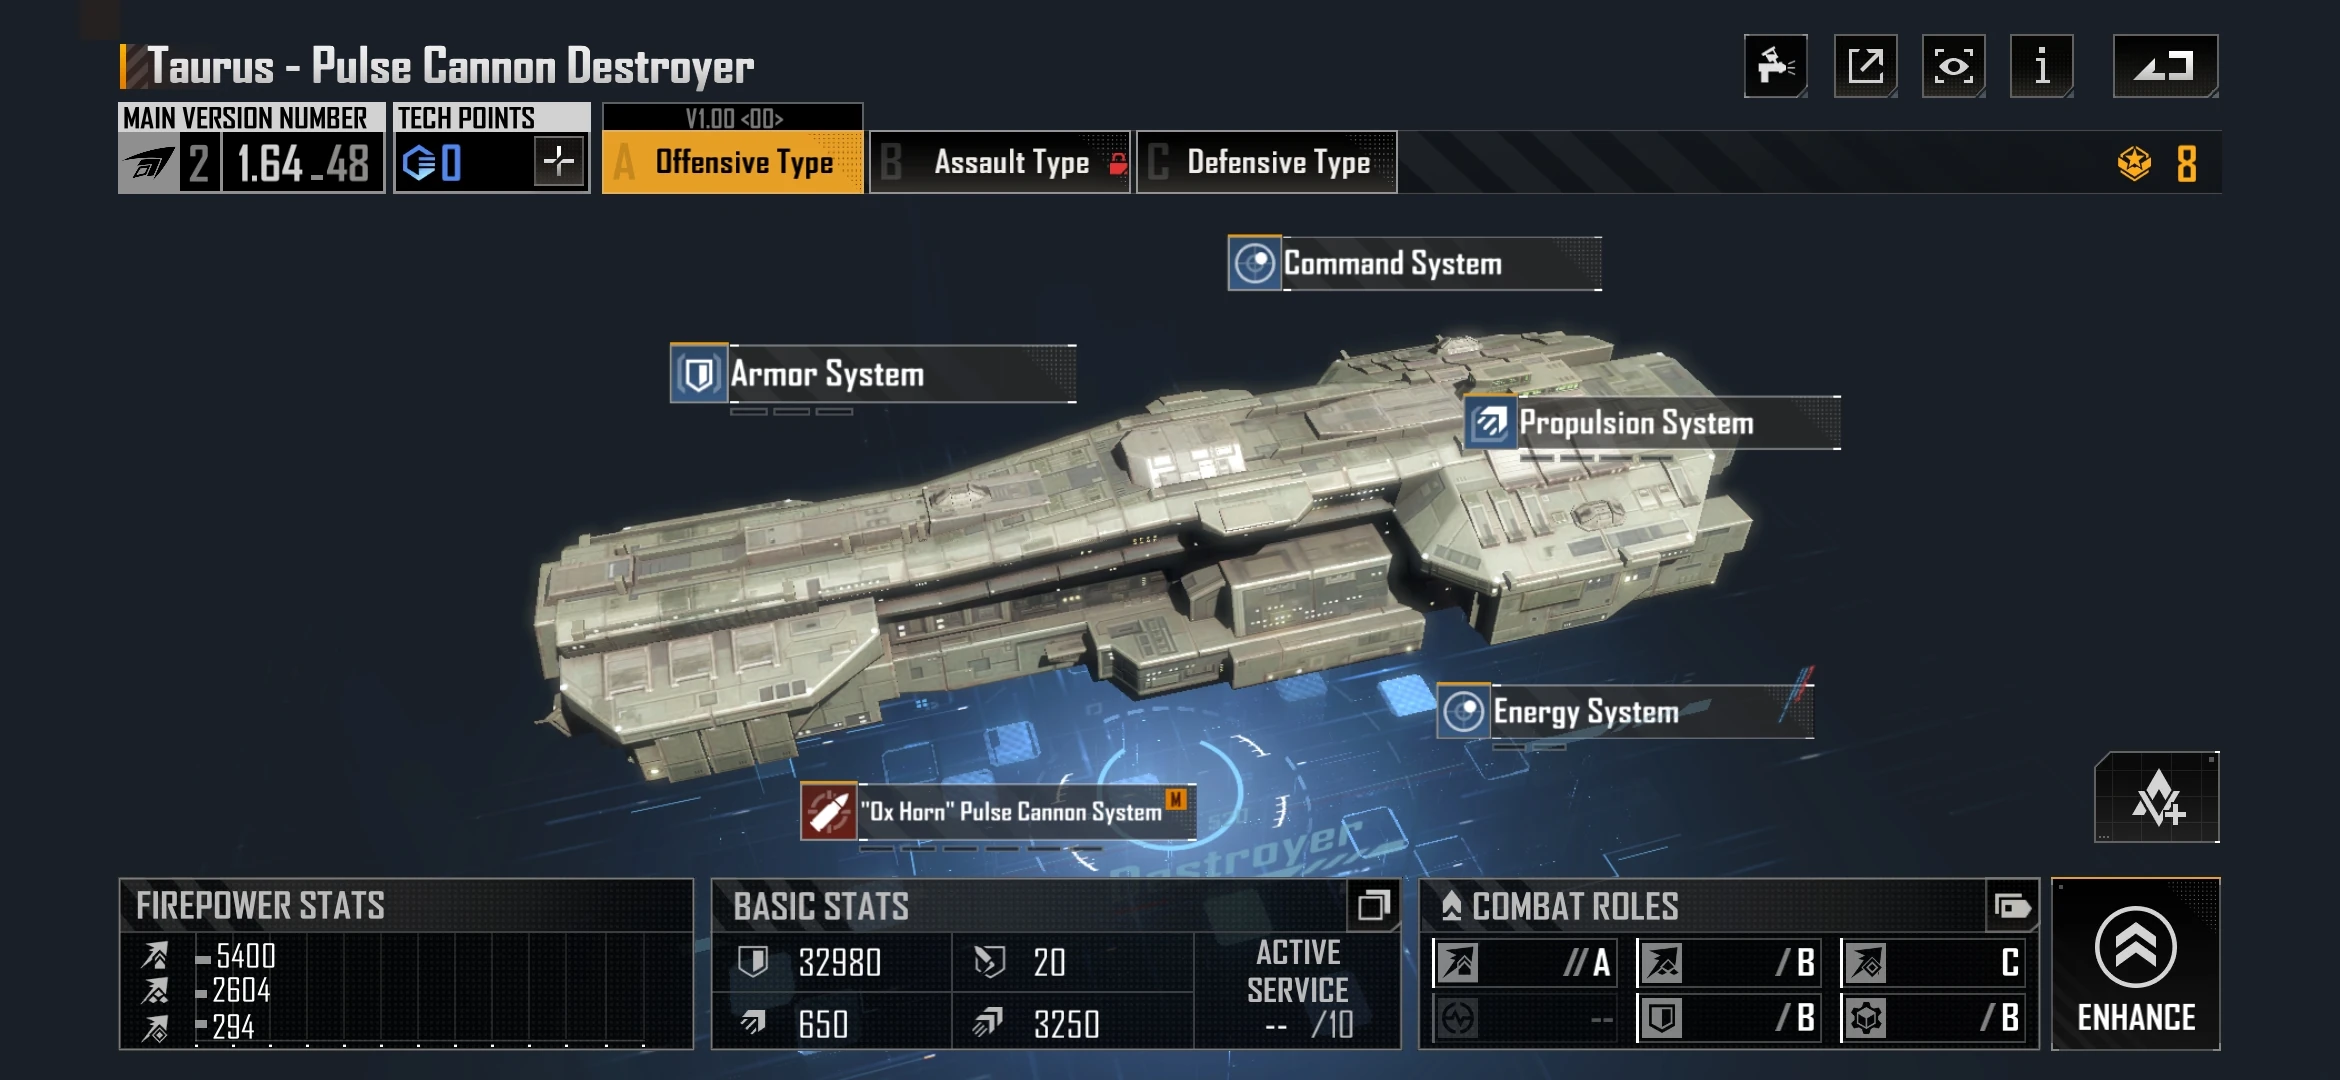Select the Propulsion System icon
This screenshot has width=2340, height=1080.
click(x=1490, y=423)
